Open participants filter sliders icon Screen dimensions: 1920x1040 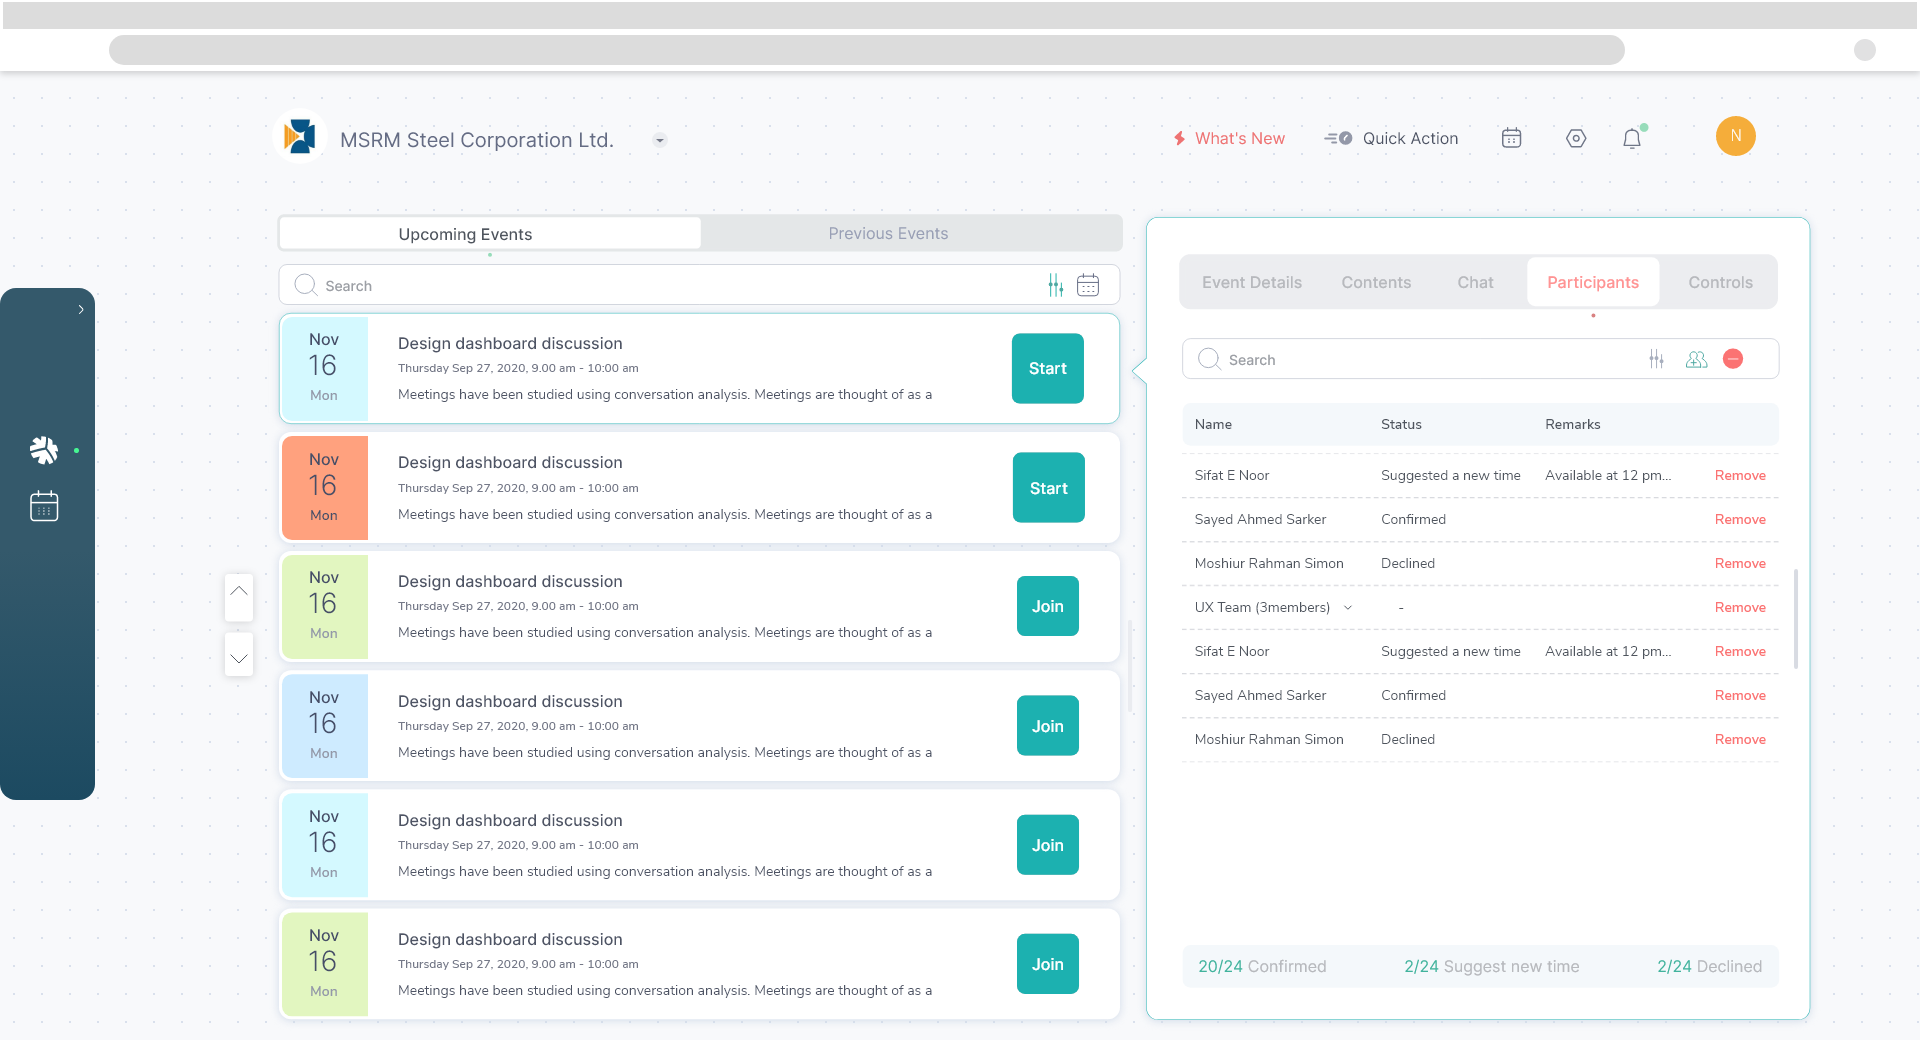click(x=1657, y=359)
